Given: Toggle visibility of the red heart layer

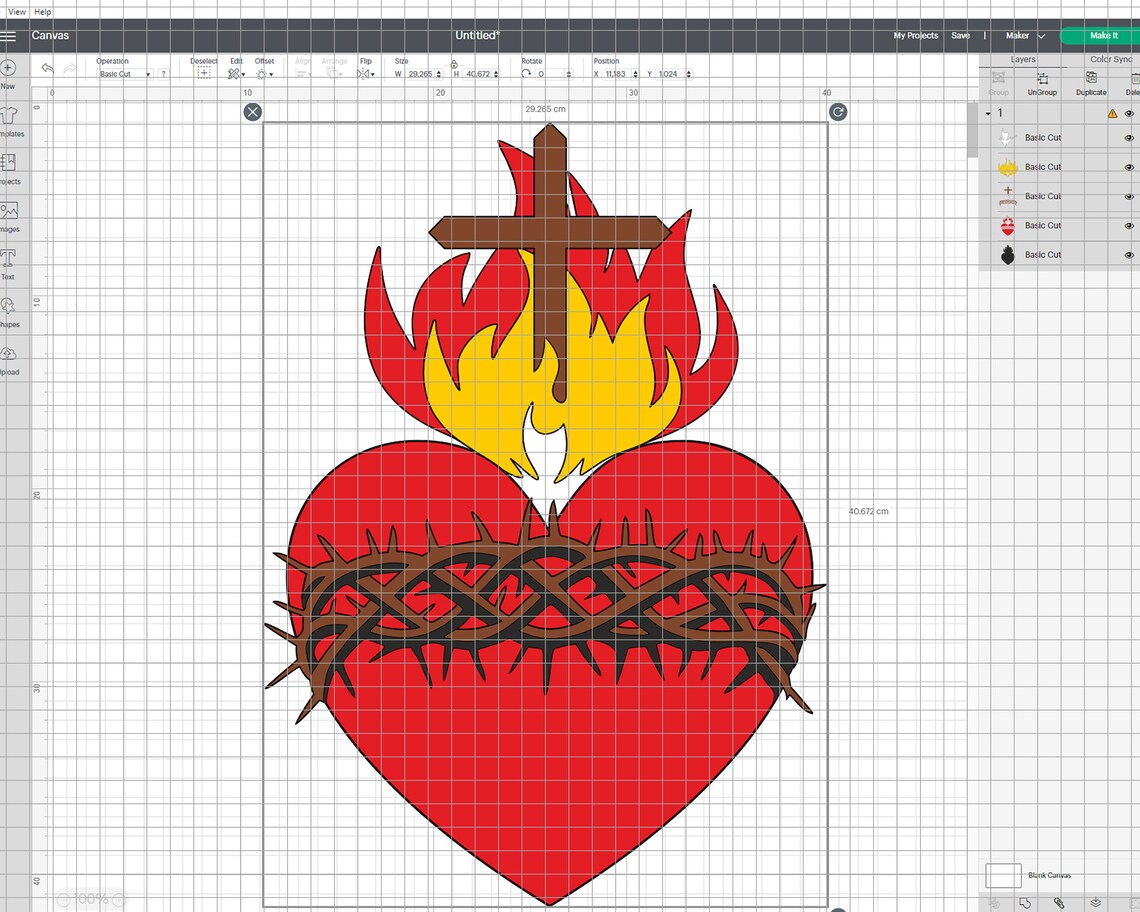Looking at the screenshot, I should [1129, 225].
